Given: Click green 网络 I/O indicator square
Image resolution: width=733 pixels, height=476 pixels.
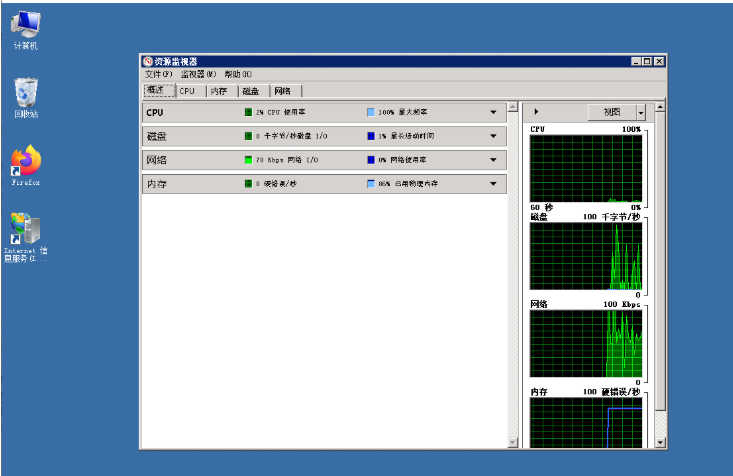Looking at the screenshot, I should pyautogui.click(x=248, y=160).
